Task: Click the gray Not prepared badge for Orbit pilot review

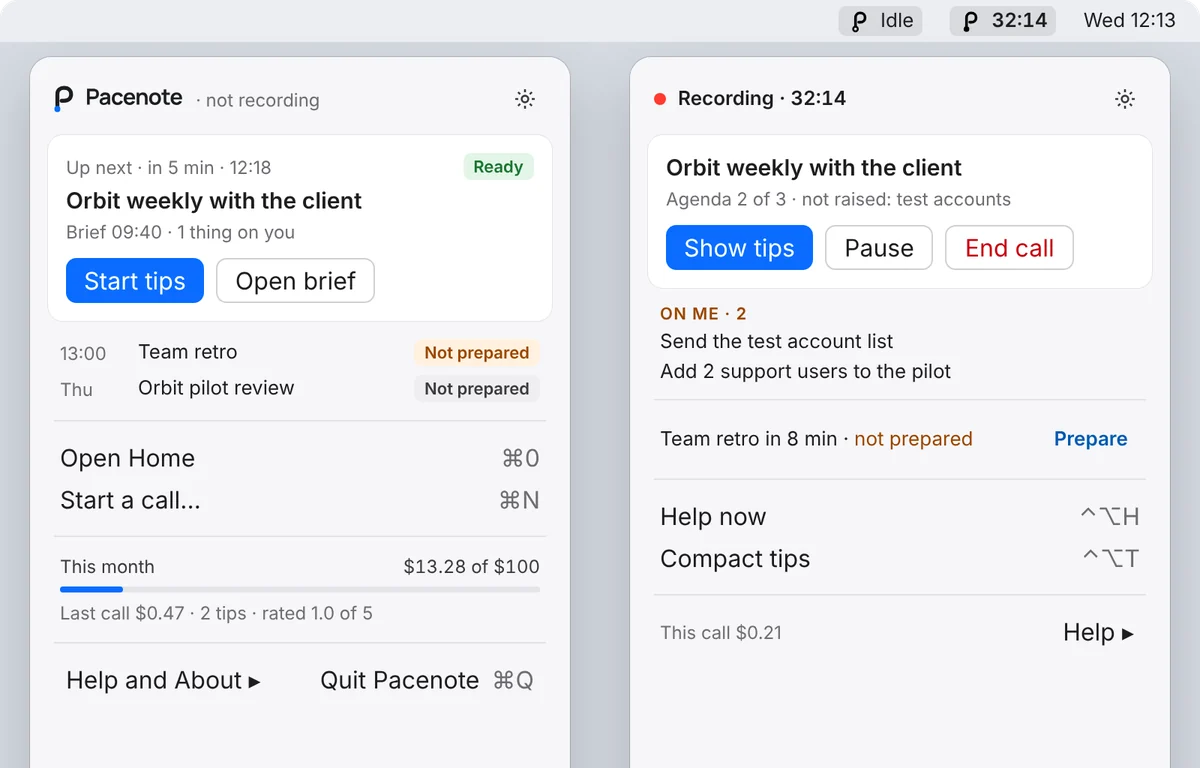Action: click(x=477, y=389)
